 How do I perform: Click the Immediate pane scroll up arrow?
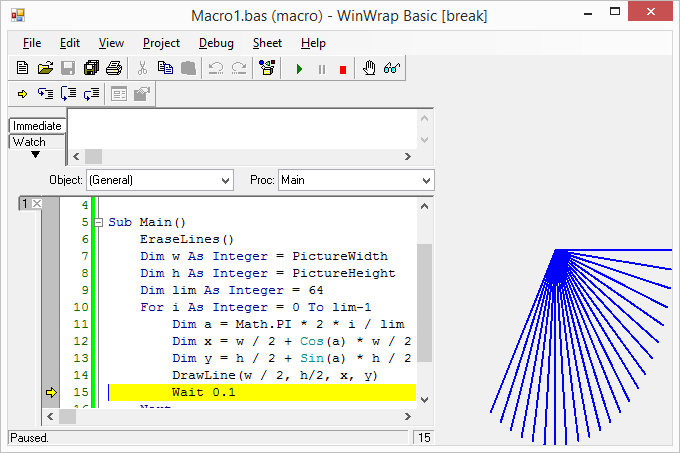[x=425, y=118]
